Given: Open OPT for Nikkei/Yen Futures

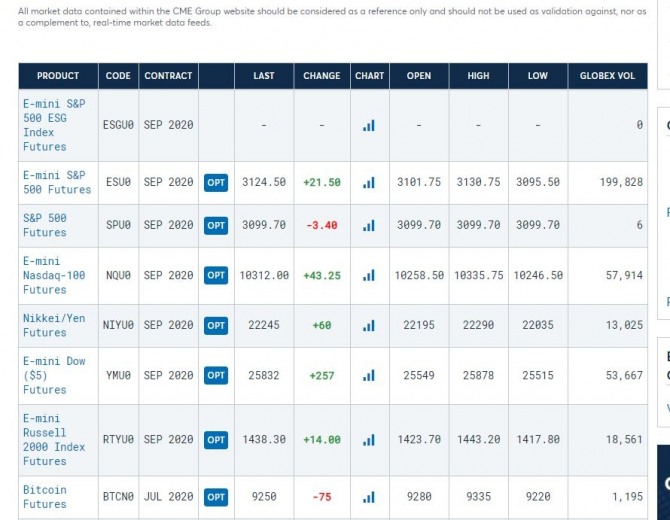Looking at the screenshot, I should tap(216, 325).
